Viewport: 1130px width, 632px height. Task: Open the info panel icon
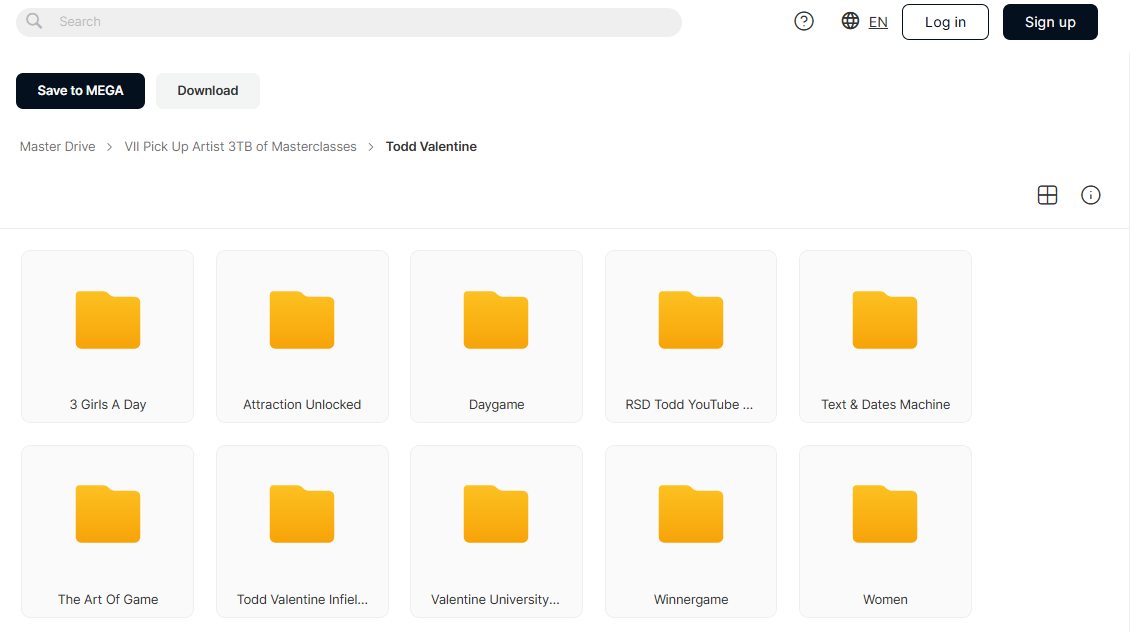tap(1090, 195)
